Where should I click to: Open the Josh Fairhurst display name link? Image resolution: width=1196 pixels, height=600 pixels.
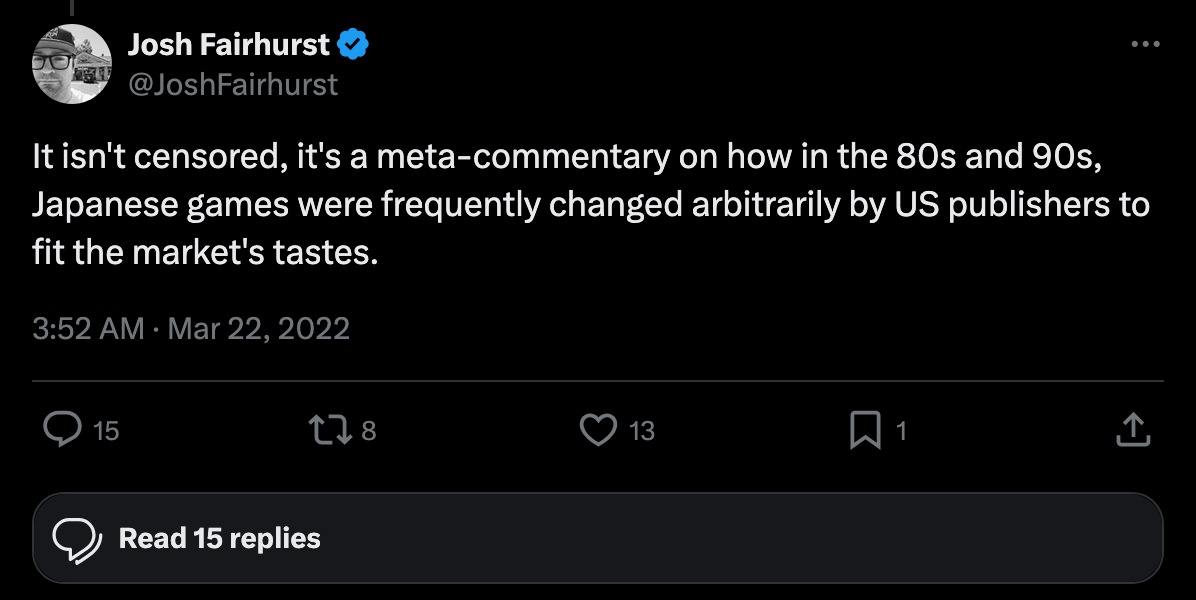229,44
